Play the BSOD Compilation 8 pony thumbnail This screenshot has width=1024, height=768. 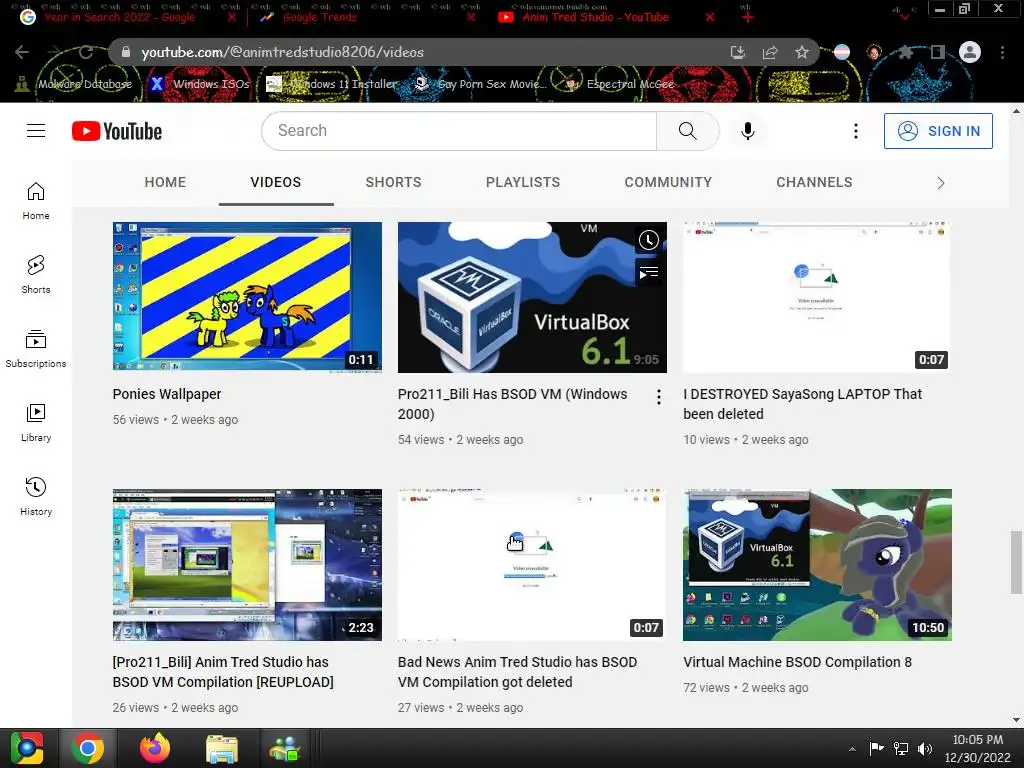click(x=817, y=565)
